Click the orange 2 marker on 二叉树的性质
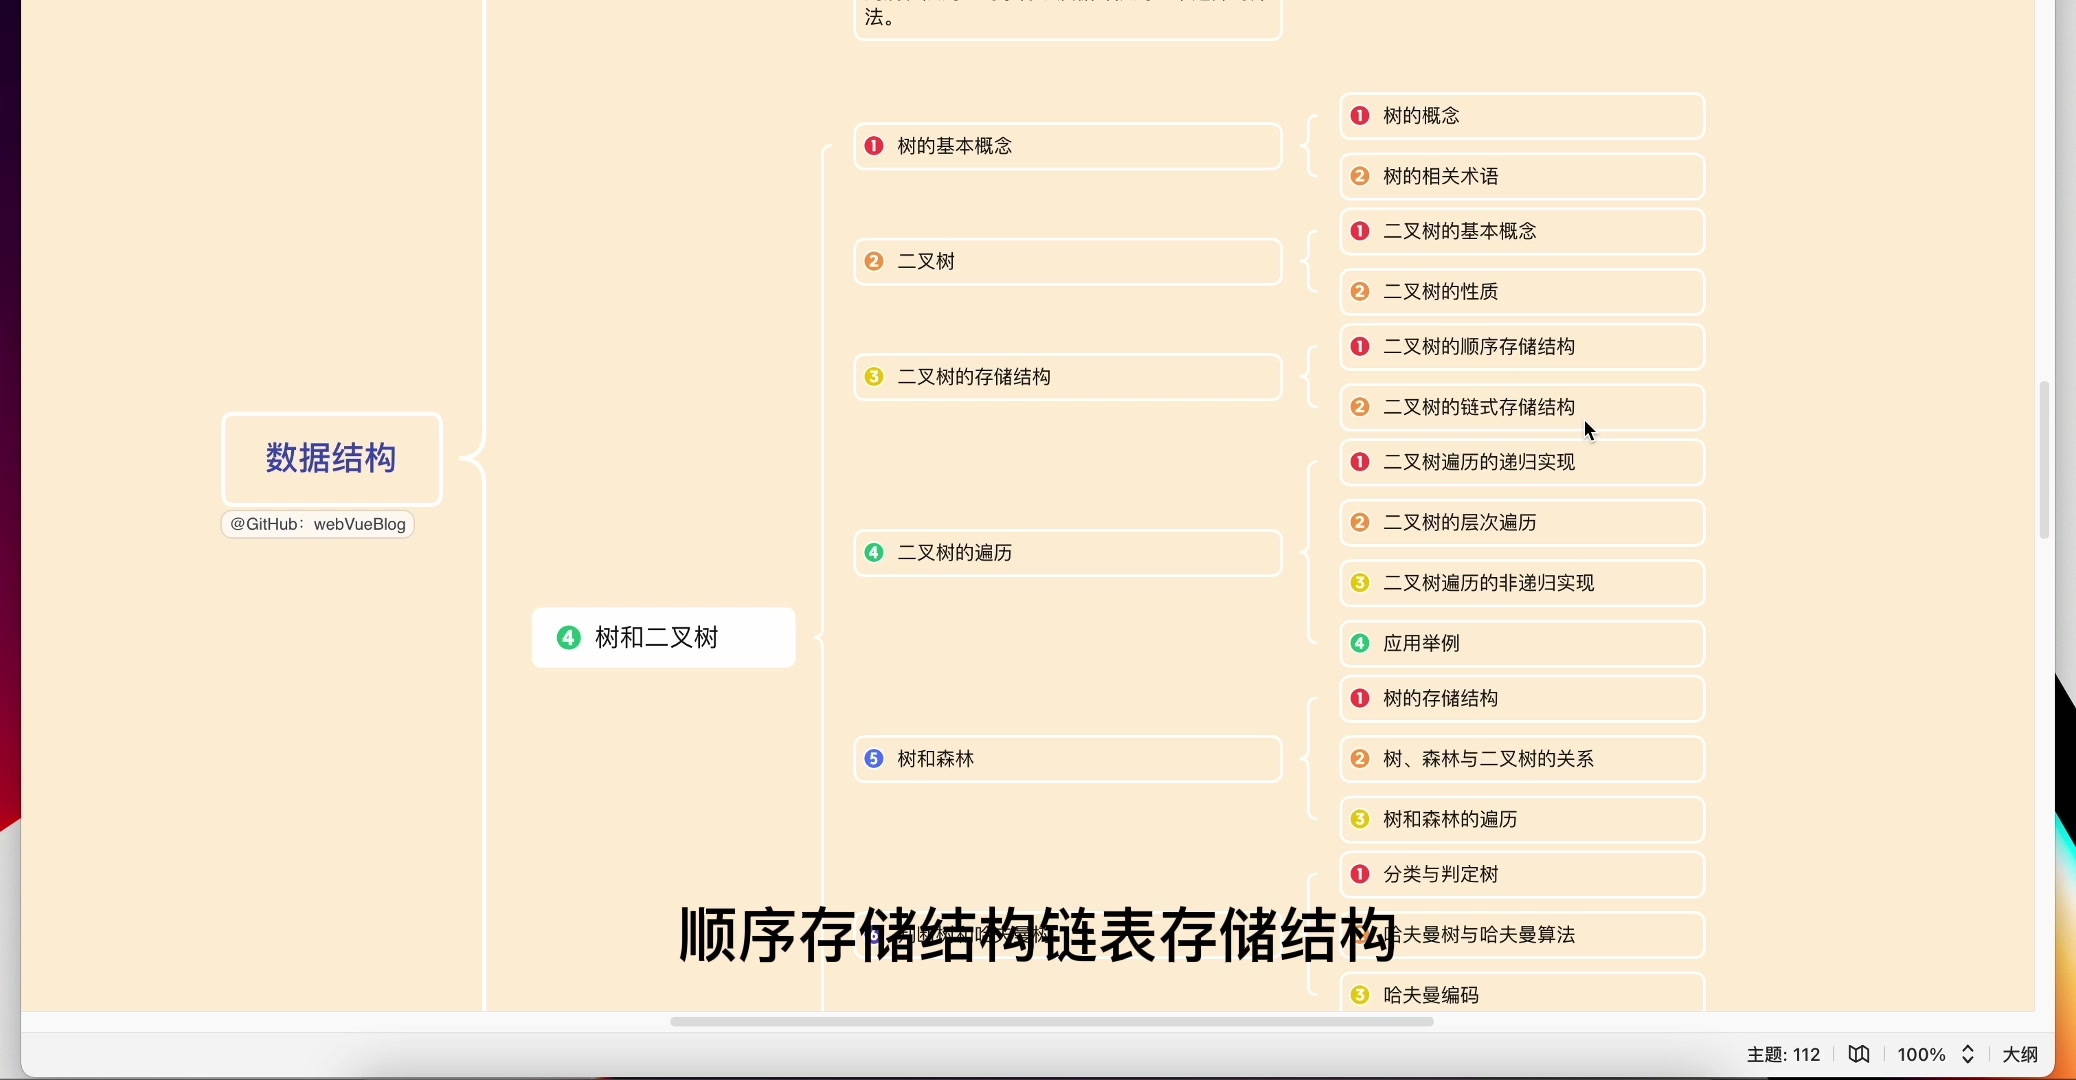The width and height of the screenshot is (2076, 1080). click(x=1360, y=292)
